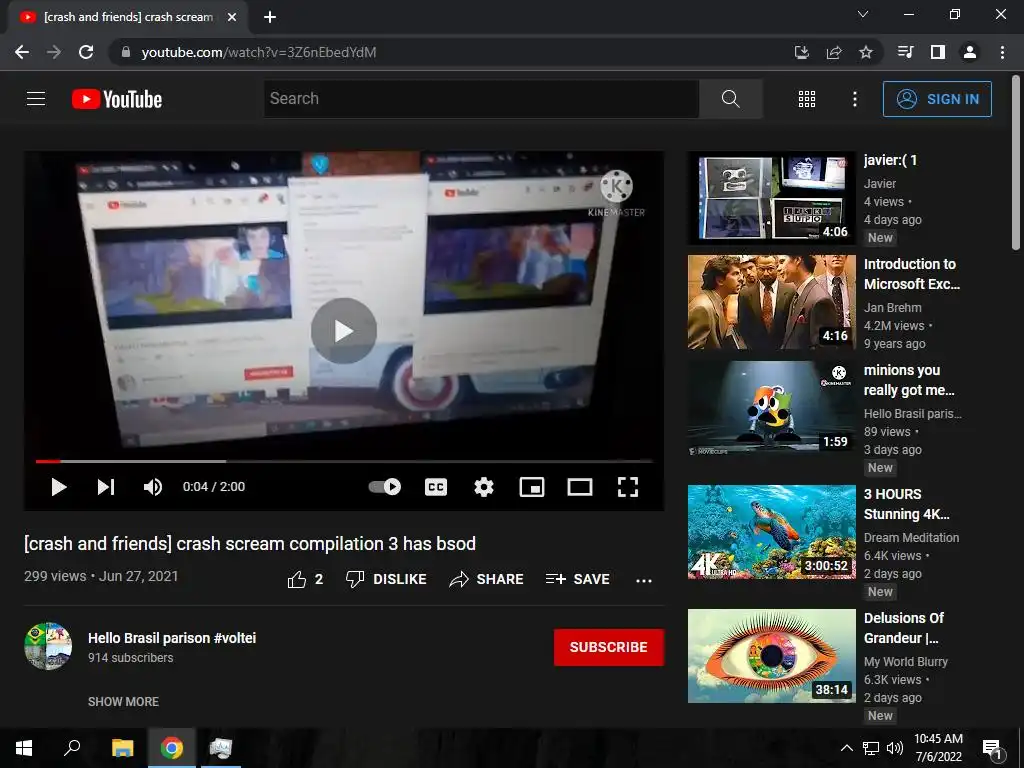Open the YouTube hamburger guide menu

tap(36, 99)
